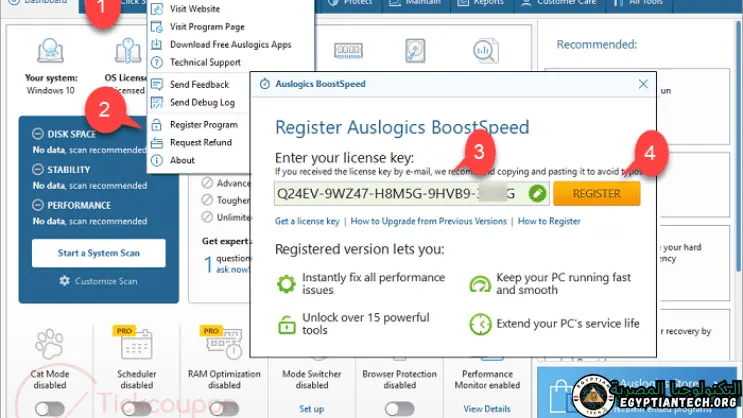Click ask now link under question
Image resolution: width=743 pixels, height=418 pixels.
[x=232, y=270]
